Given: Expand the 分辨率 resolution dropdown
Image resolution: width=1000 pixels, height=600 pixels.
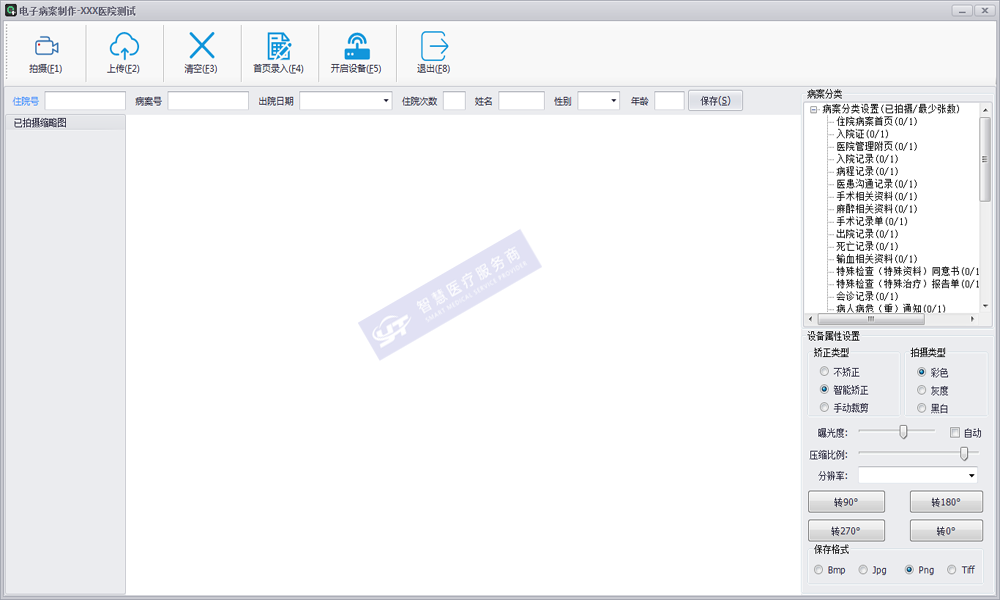Looking at the screenshot, I should 970,476.
